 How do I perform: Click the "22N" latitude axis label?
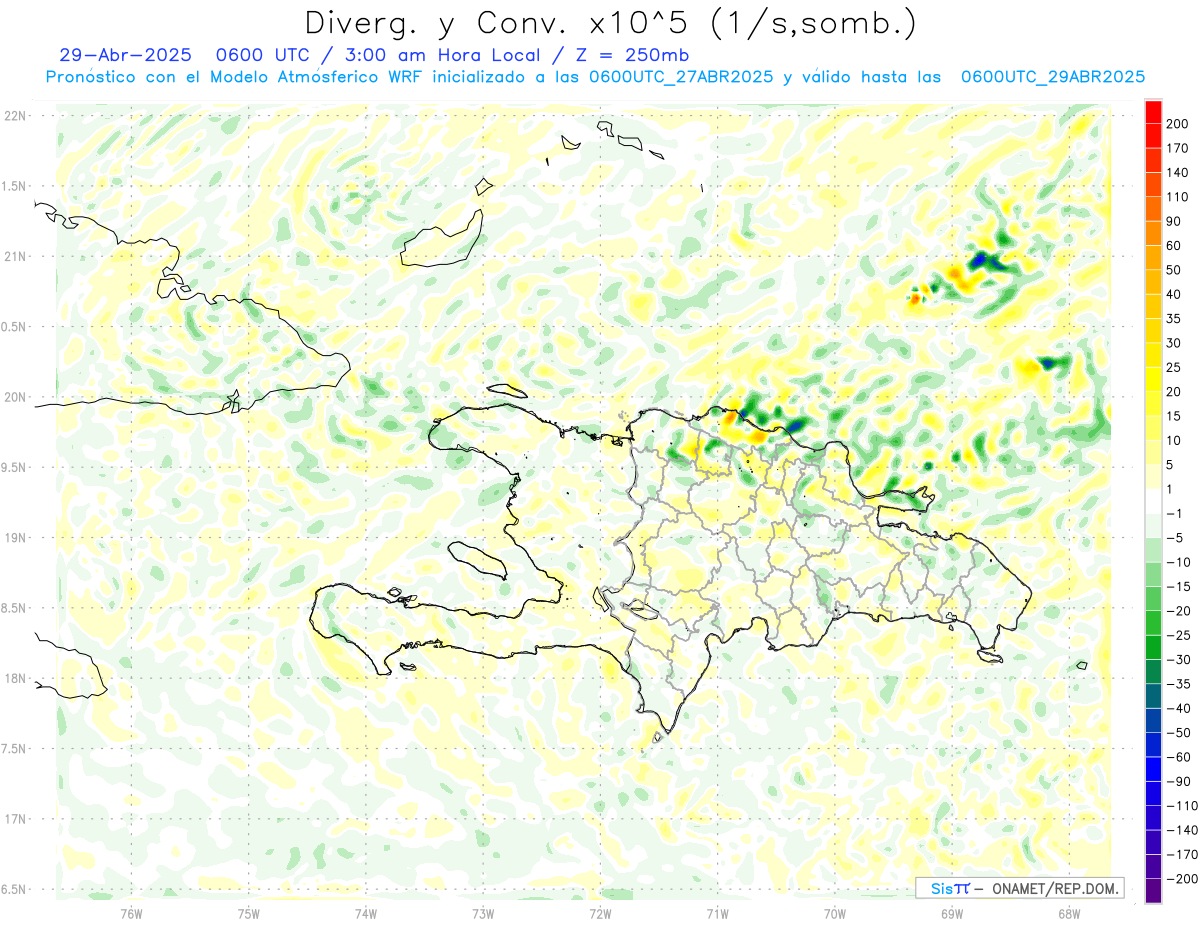(x=14, y=116)
